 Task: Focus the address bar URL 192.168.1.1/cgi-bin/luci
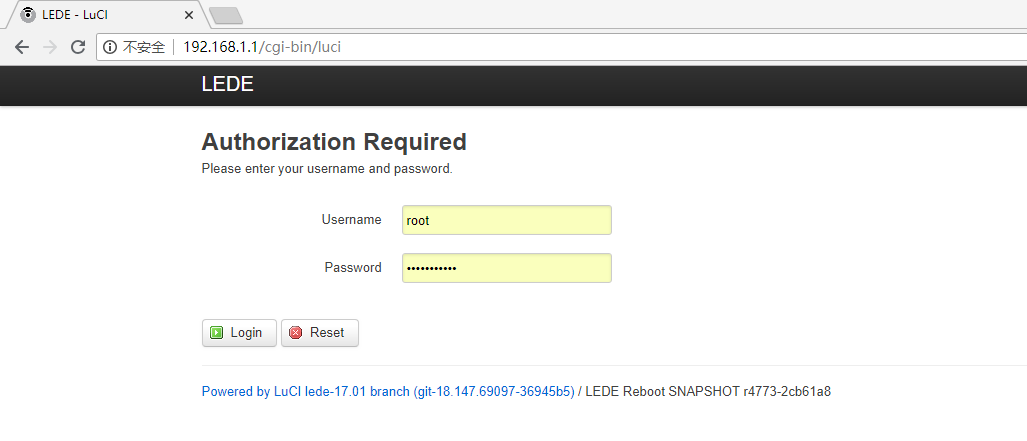[x=262, y=47]
